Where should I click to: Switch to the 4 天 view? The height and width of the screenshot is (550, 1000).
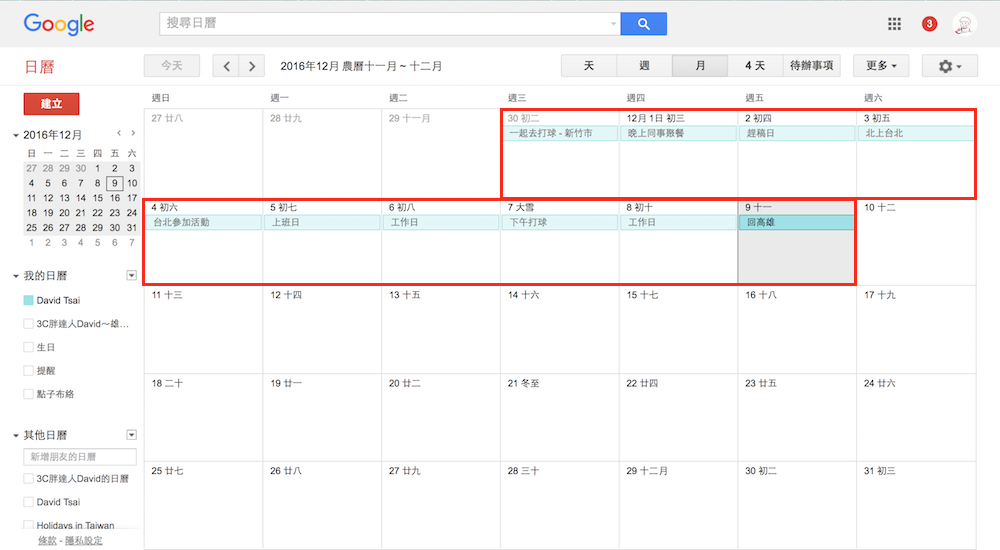click(755, 66)
